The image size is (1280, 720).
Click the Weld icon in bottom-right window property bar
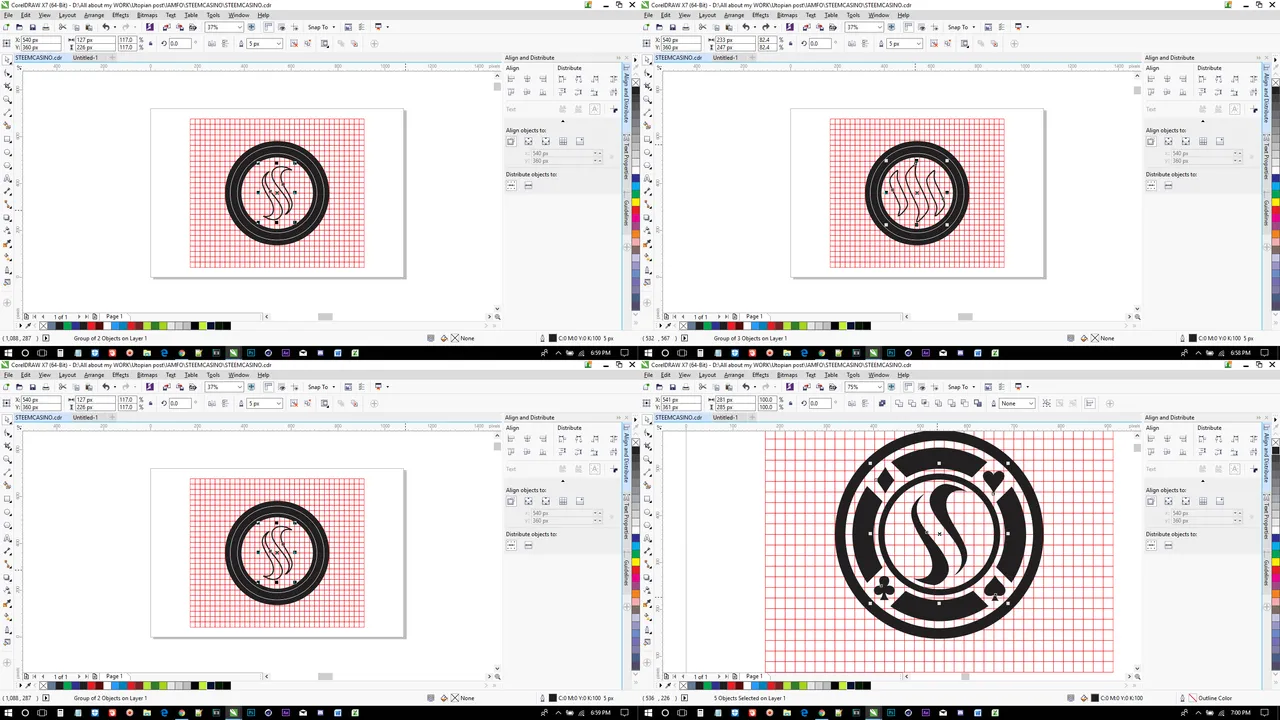[x=898, y=403]
